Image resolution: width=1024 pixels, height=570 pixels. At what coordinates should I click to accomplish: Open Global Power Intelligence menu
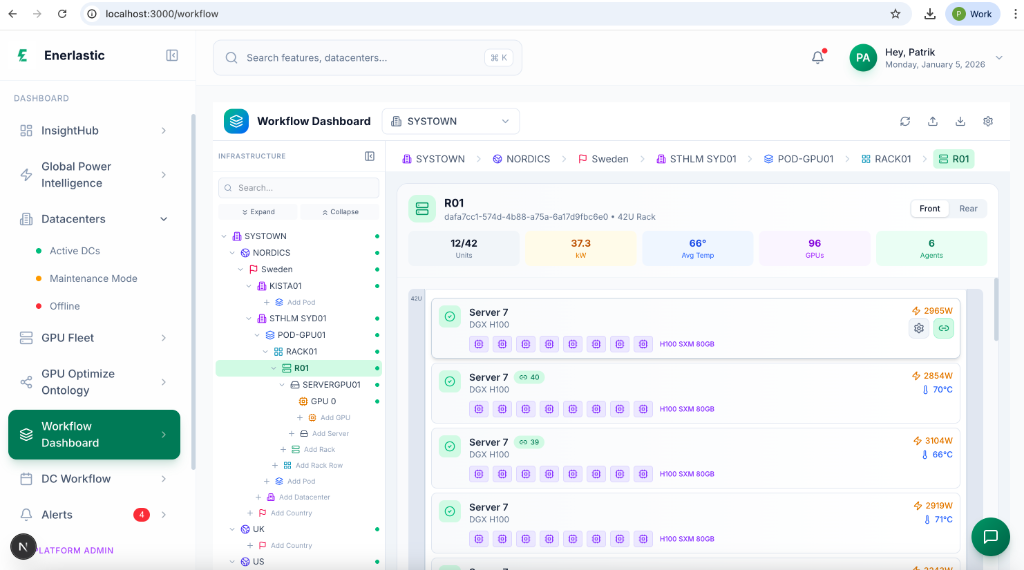pyautogui.click(x=94, y=175)
